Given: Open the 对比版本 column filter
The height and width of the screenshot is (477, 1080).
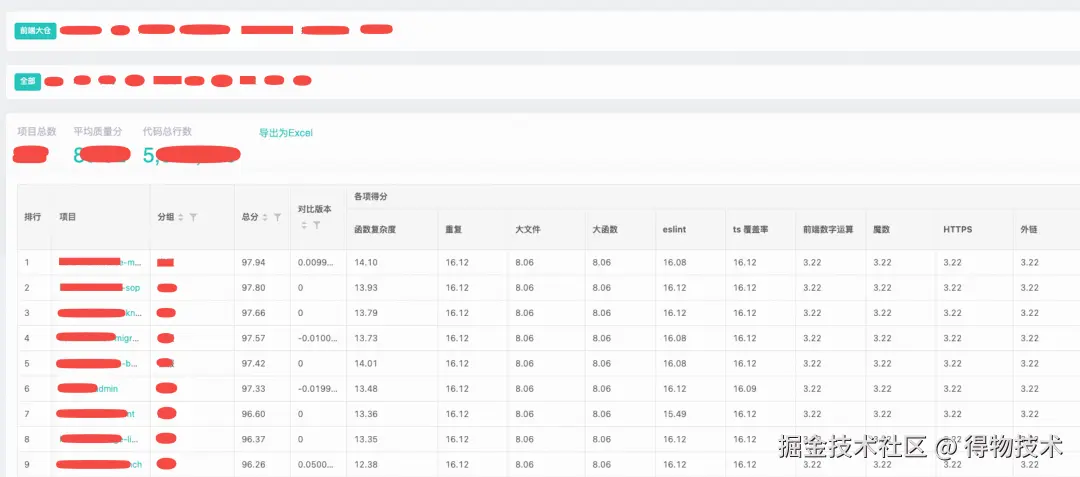Looking at the screenshot, I should pos(317,225).
